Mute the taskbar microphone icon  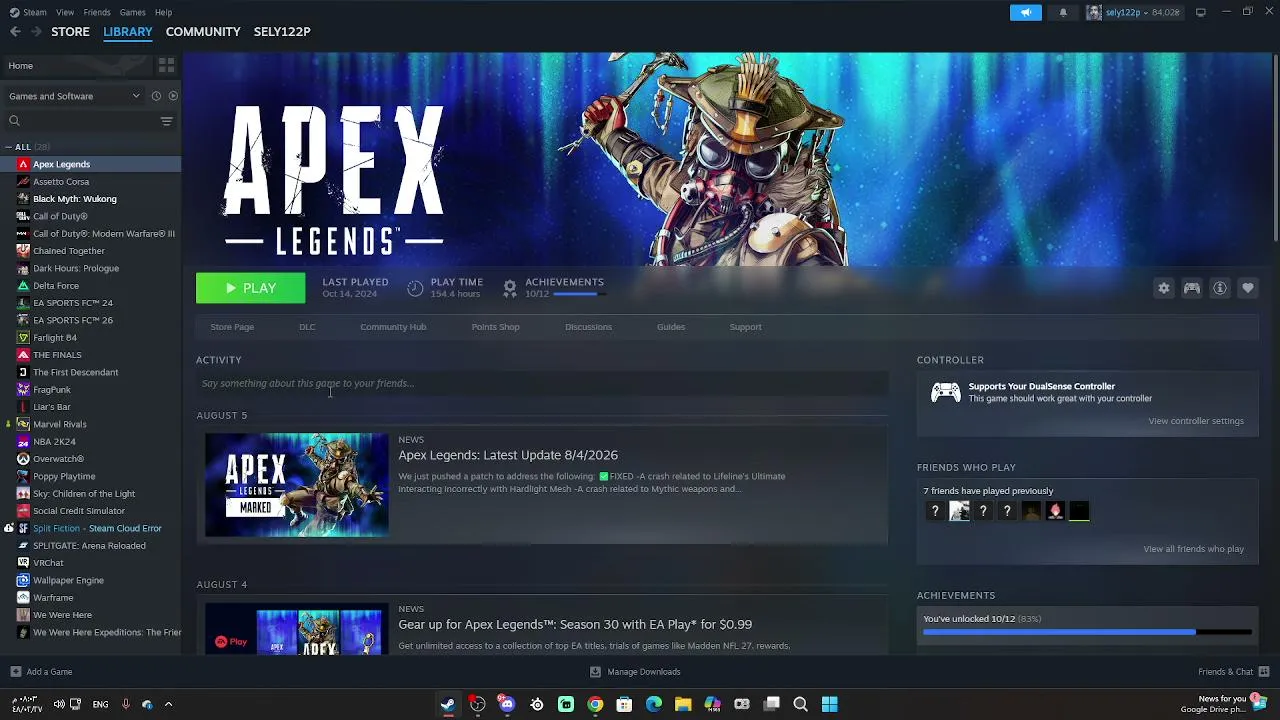pos(125,704)
